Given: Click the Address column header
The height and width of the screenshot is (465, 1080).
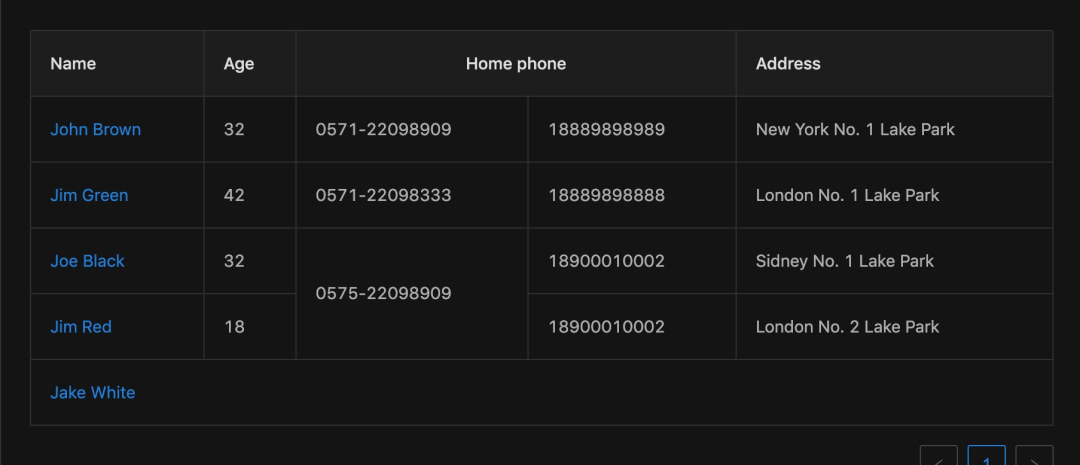Looking at the screenshot, I should coord(895,63).
